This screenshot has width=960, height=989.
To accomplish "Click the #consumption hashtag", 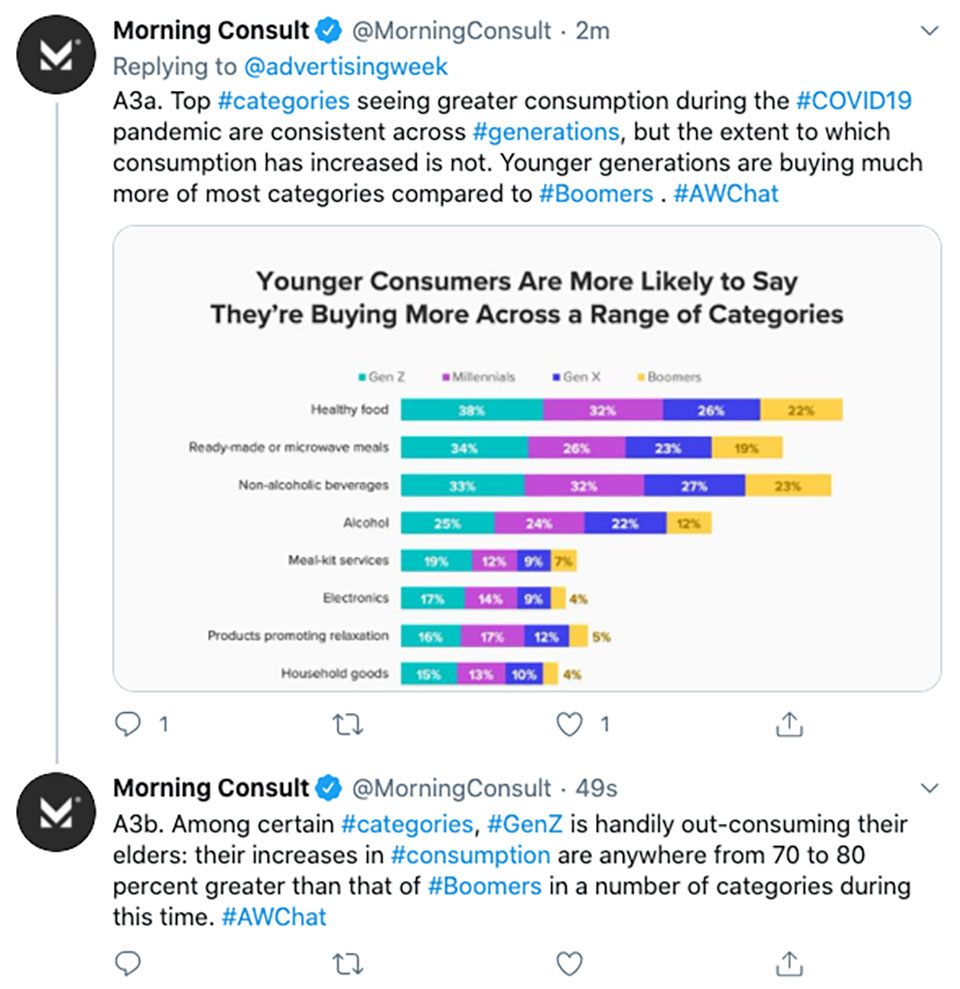I will coord(471,855).
